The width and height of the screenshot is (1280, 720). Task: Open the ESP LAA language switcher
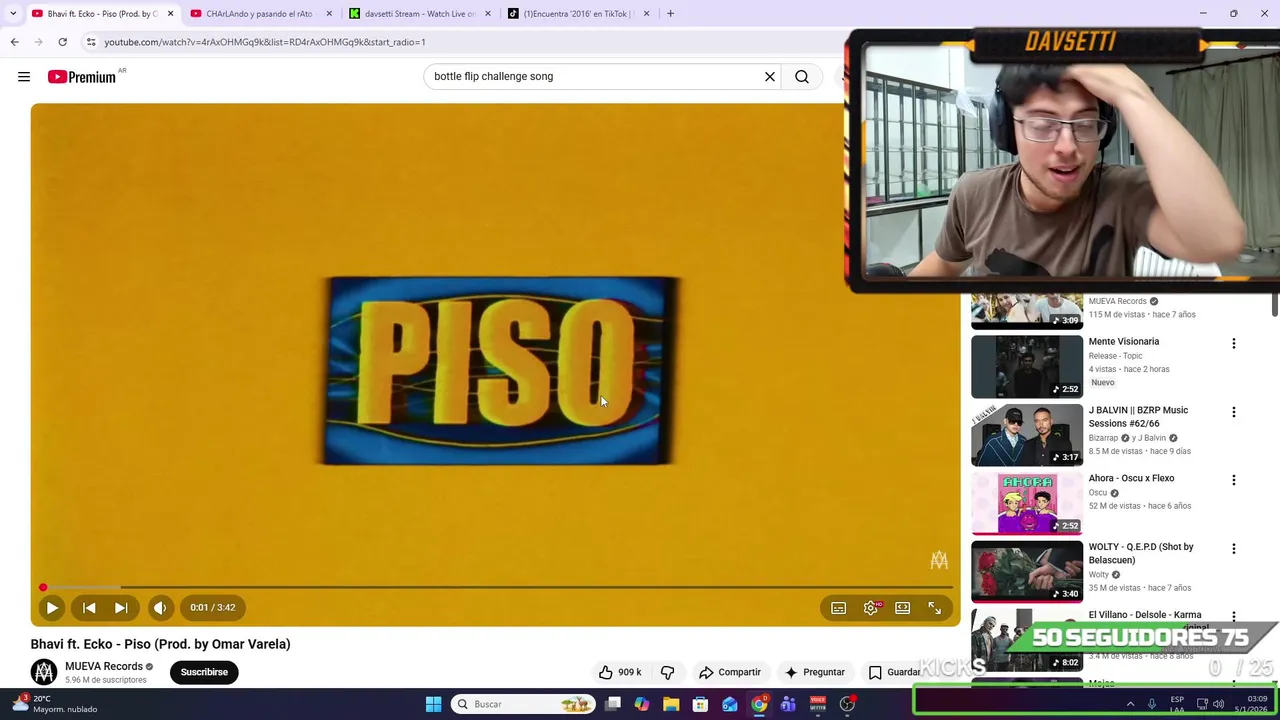pyautogui.click(x=1177, y=704)
